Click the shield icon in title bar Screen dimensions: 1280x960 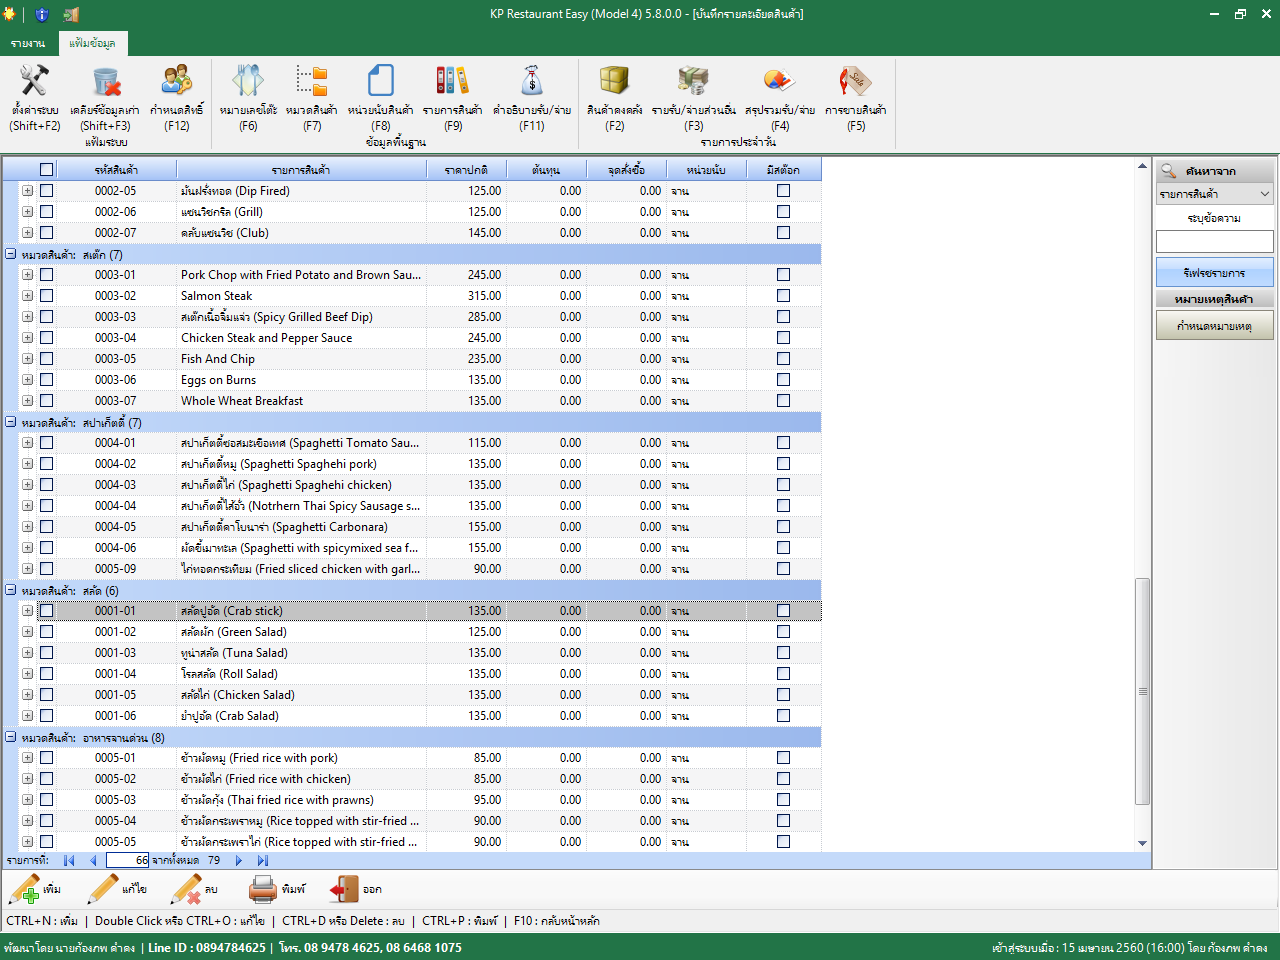[41, 14]
